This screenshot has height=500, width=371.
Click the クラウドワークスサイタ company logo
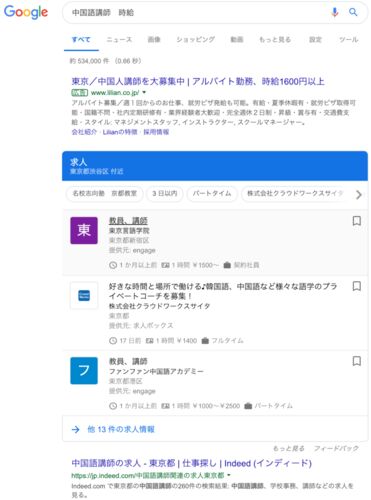[84, 295]
